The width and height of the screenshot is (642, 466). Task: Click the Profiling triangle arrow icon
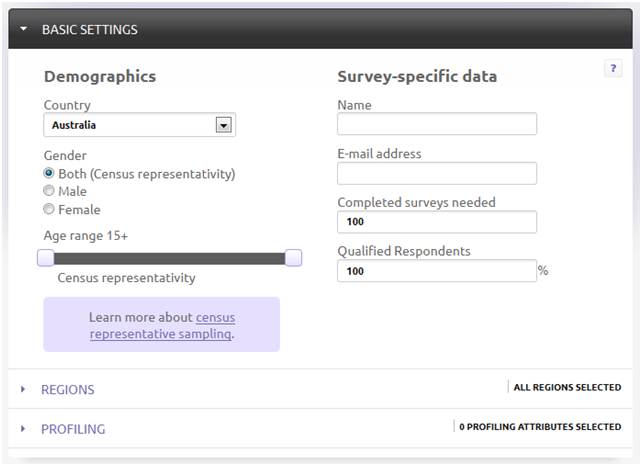(x=23, y=429)
